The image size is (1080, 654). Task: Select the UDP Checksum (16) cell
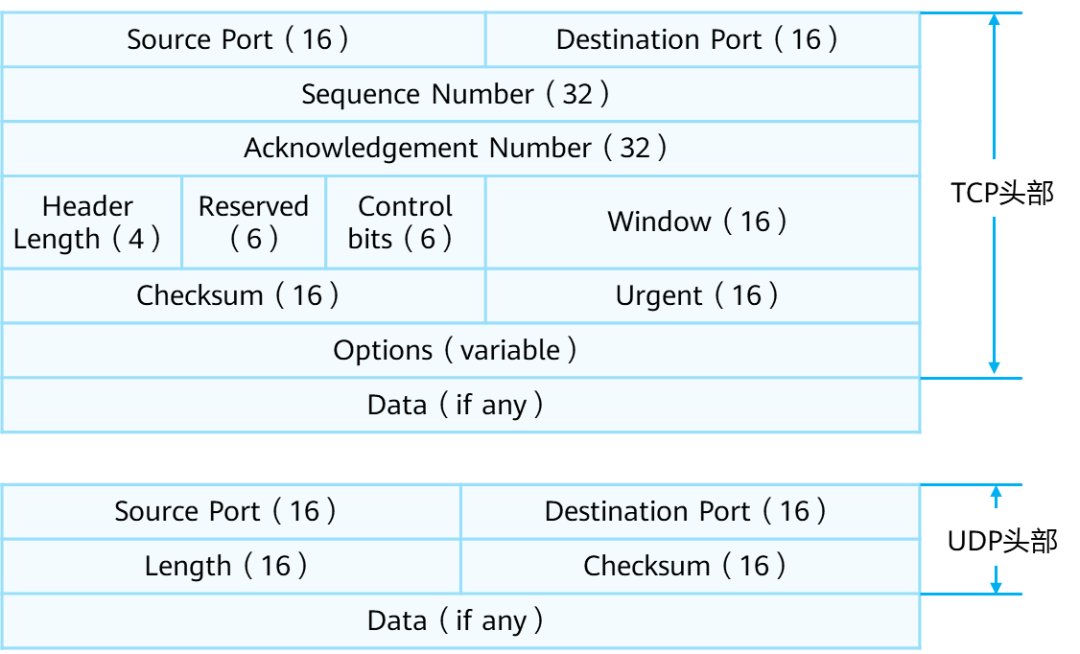690,567
